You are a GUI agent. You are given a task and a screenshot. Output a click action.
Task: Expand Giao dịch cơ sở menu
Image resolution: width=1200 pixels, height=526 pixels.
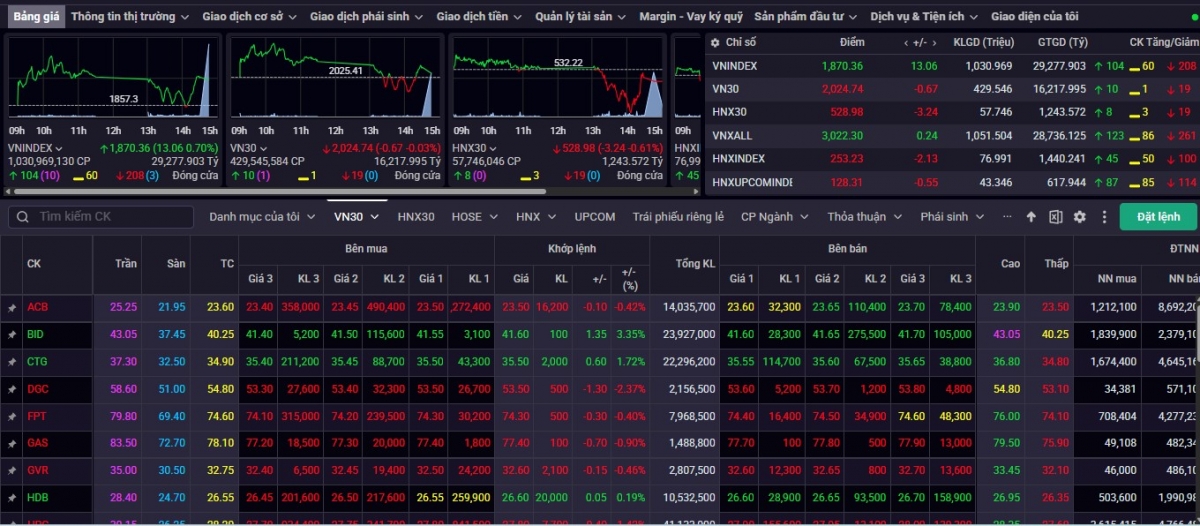pos(250,17)
